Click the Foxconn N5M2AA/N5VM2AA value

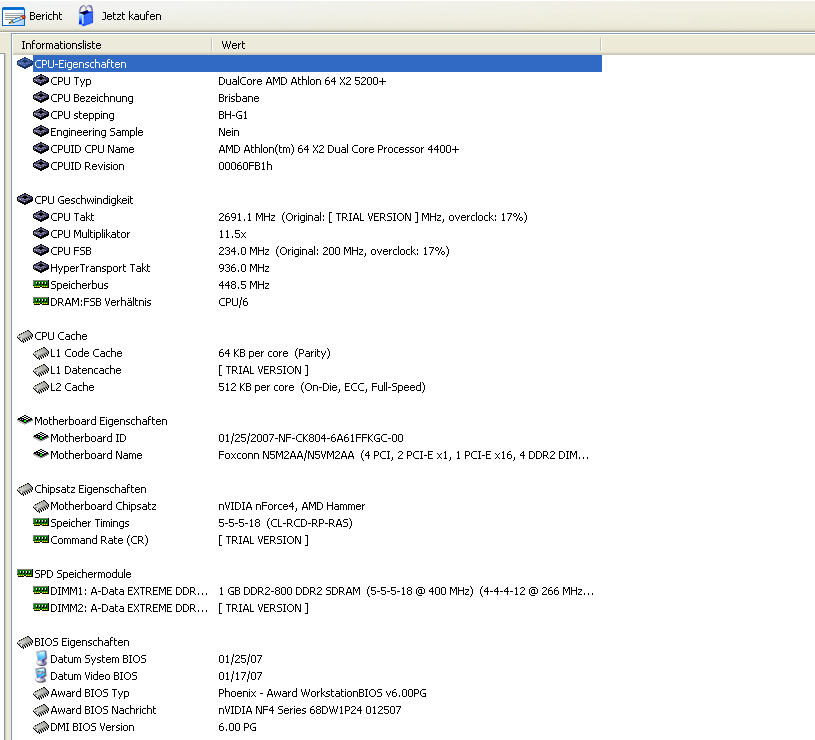403,455
